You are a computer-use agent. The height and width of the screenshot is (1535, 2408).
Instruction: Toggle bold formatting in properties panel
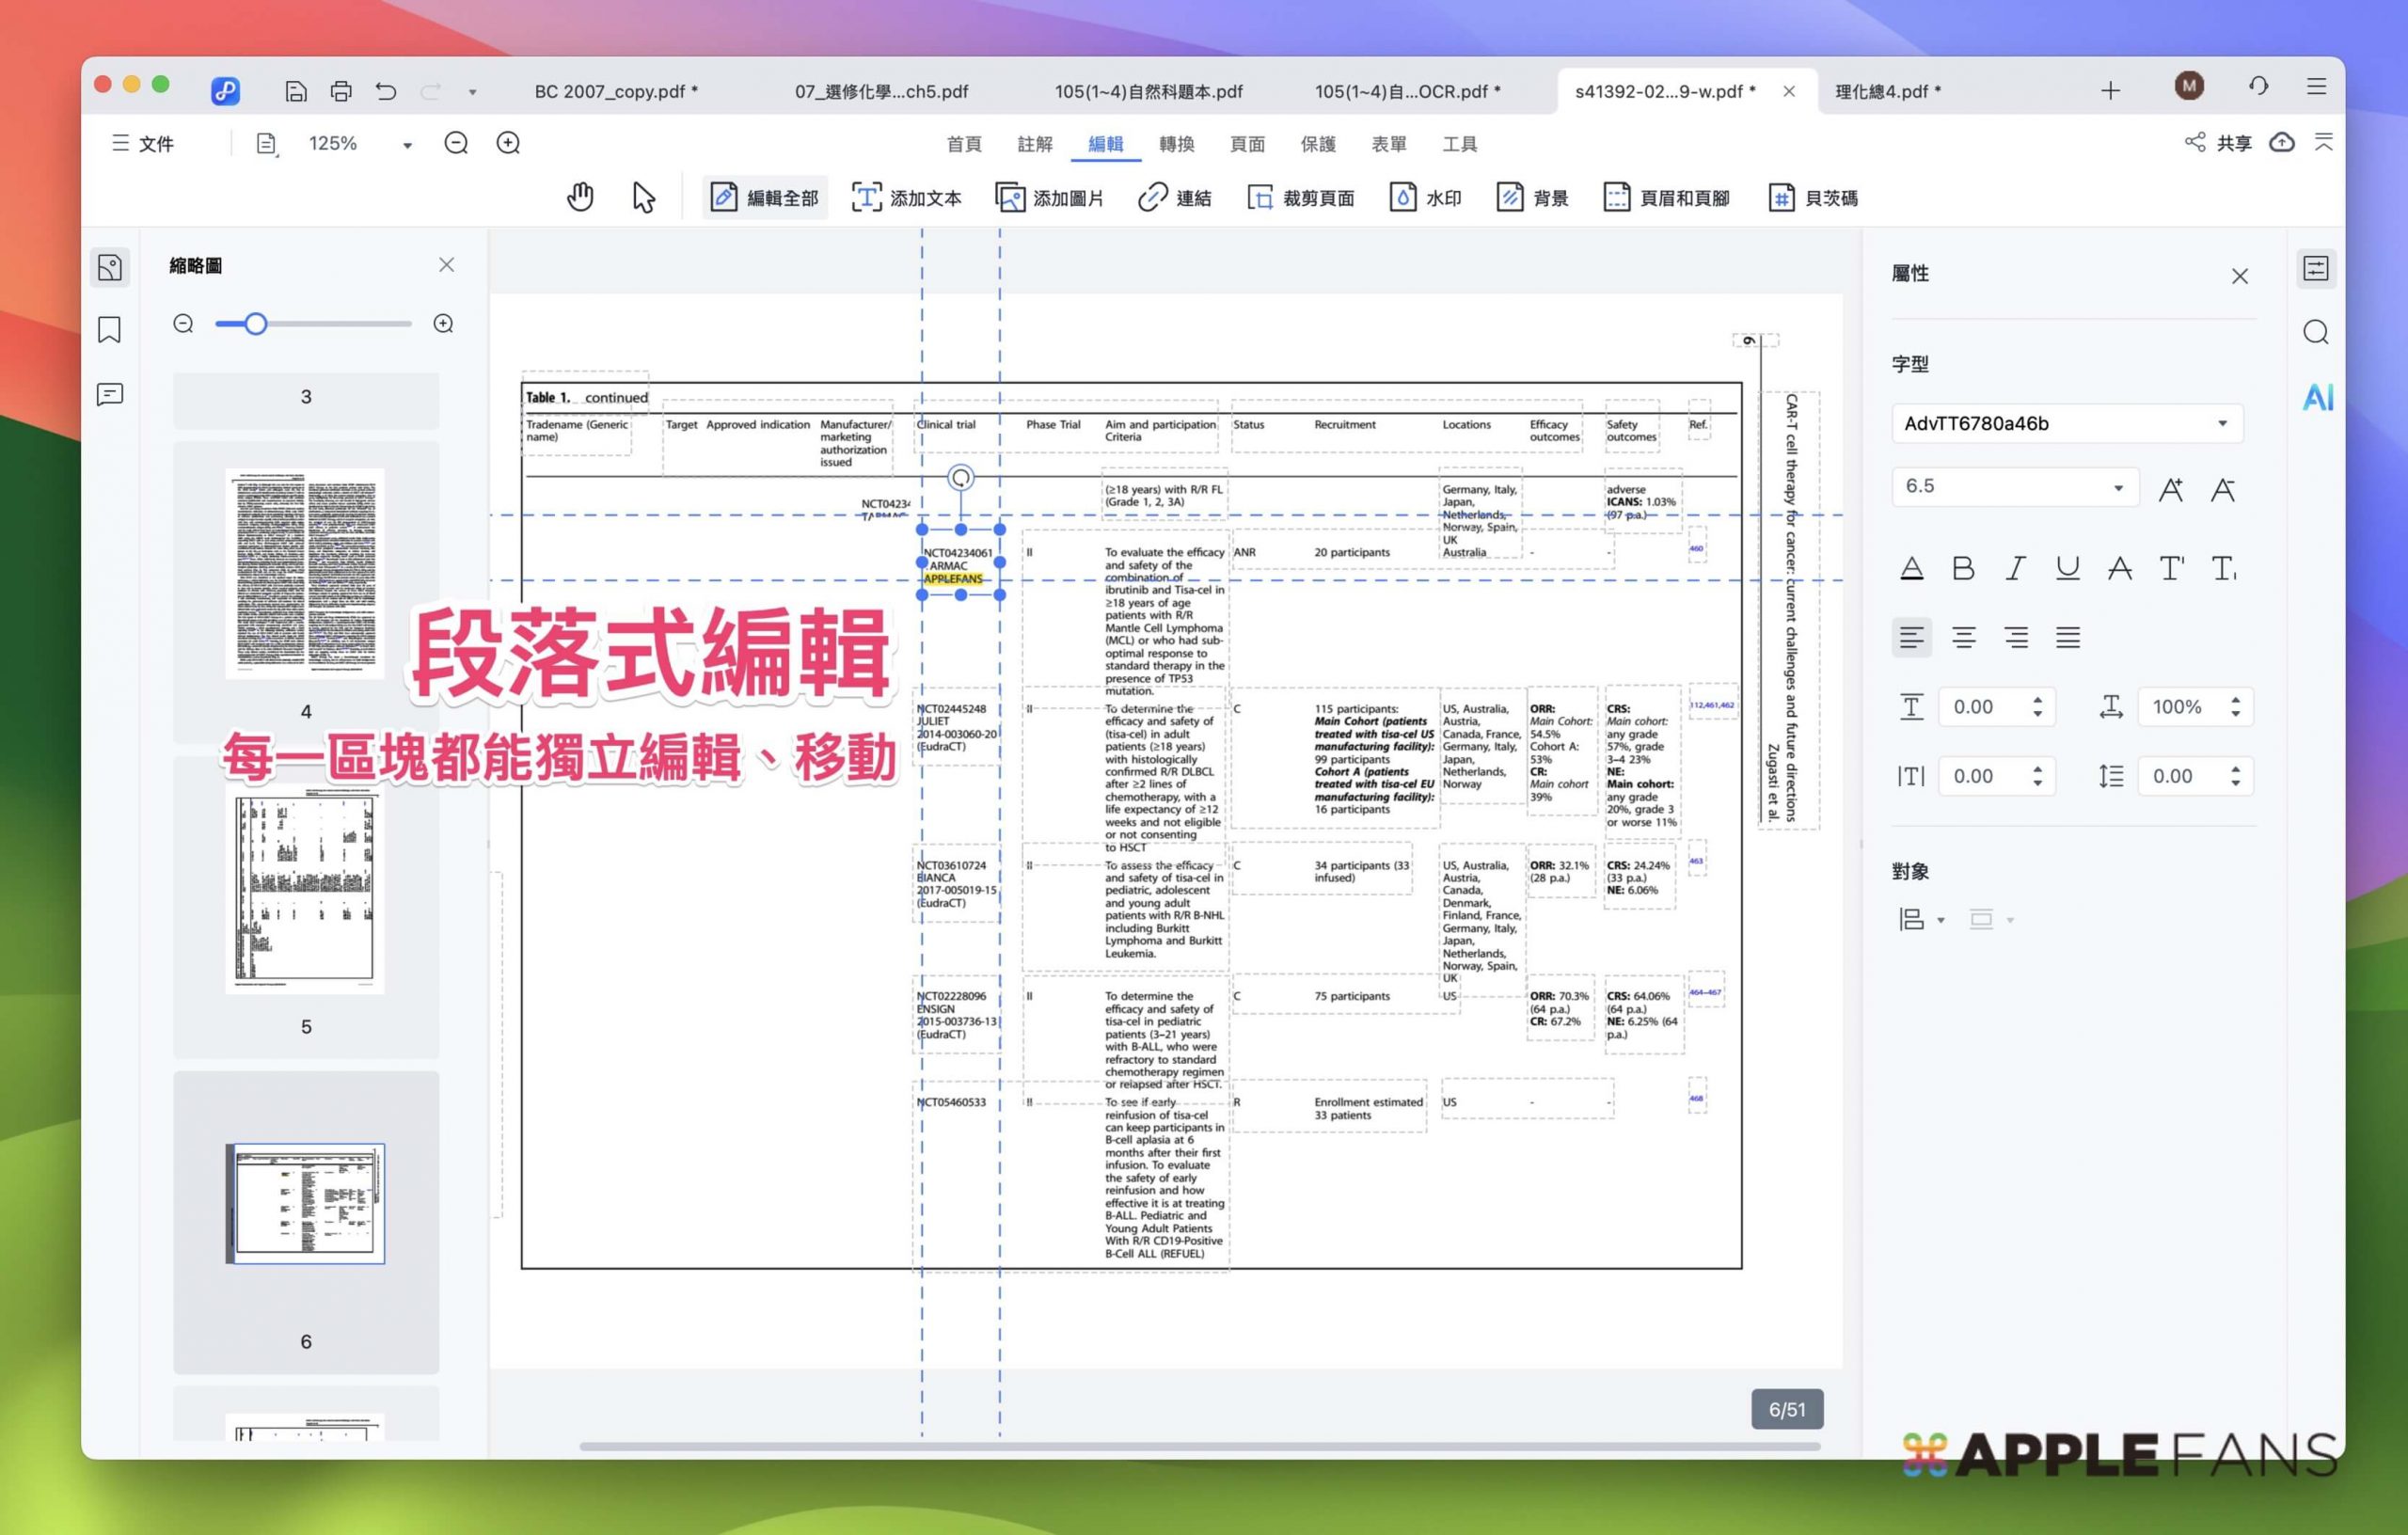click(1963, 567)
